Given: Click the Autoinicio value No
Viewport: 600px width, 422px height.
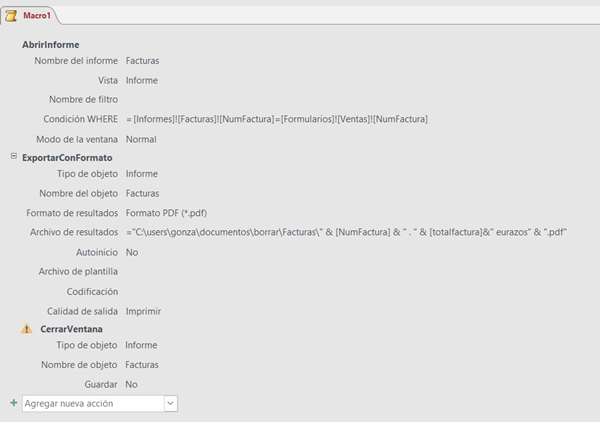Looking at the screenshot, I should tap(132, 252).
